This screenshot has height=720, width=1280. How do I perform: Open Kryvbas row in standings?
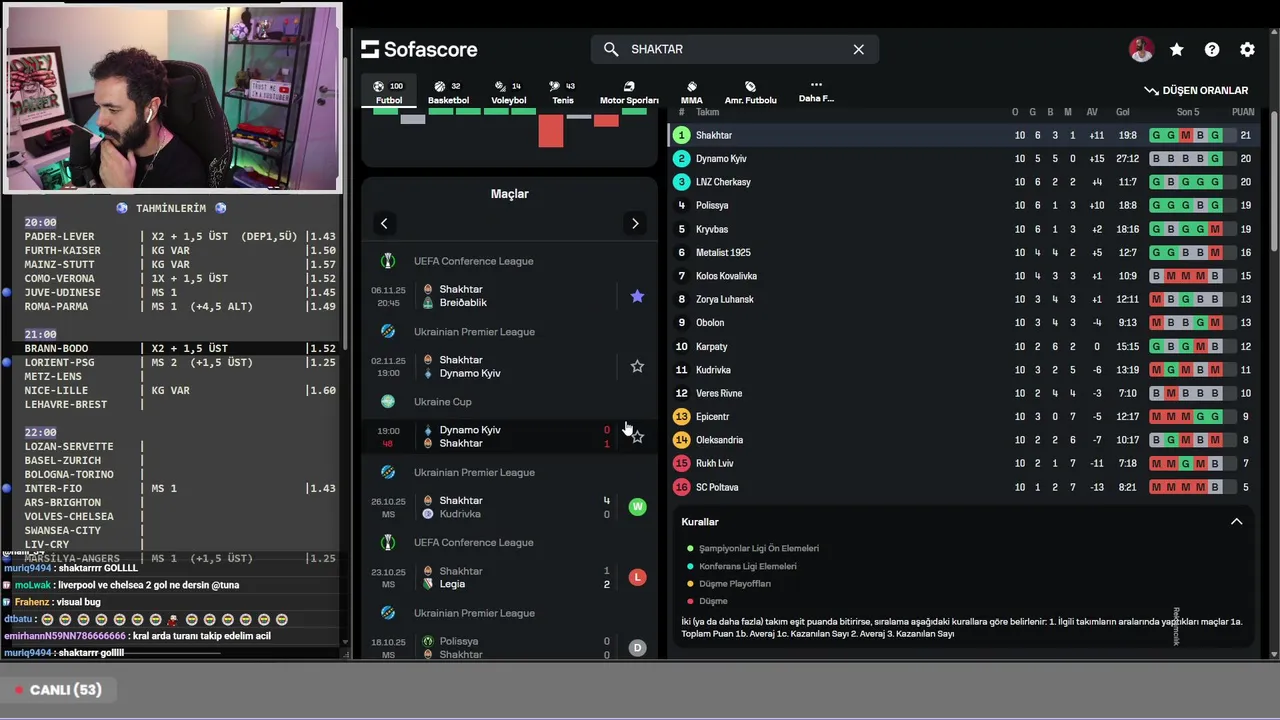coord(966,229)
